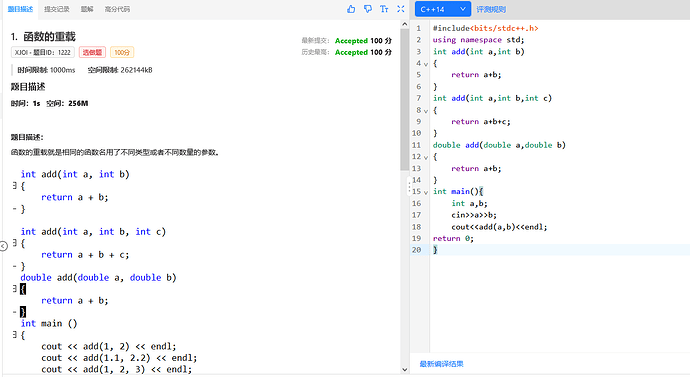The width and height of the screenshot is (690, 377).
Task: Click the XJOI 题目ID: 1222 tag
Action: click(x=43, y=52)
